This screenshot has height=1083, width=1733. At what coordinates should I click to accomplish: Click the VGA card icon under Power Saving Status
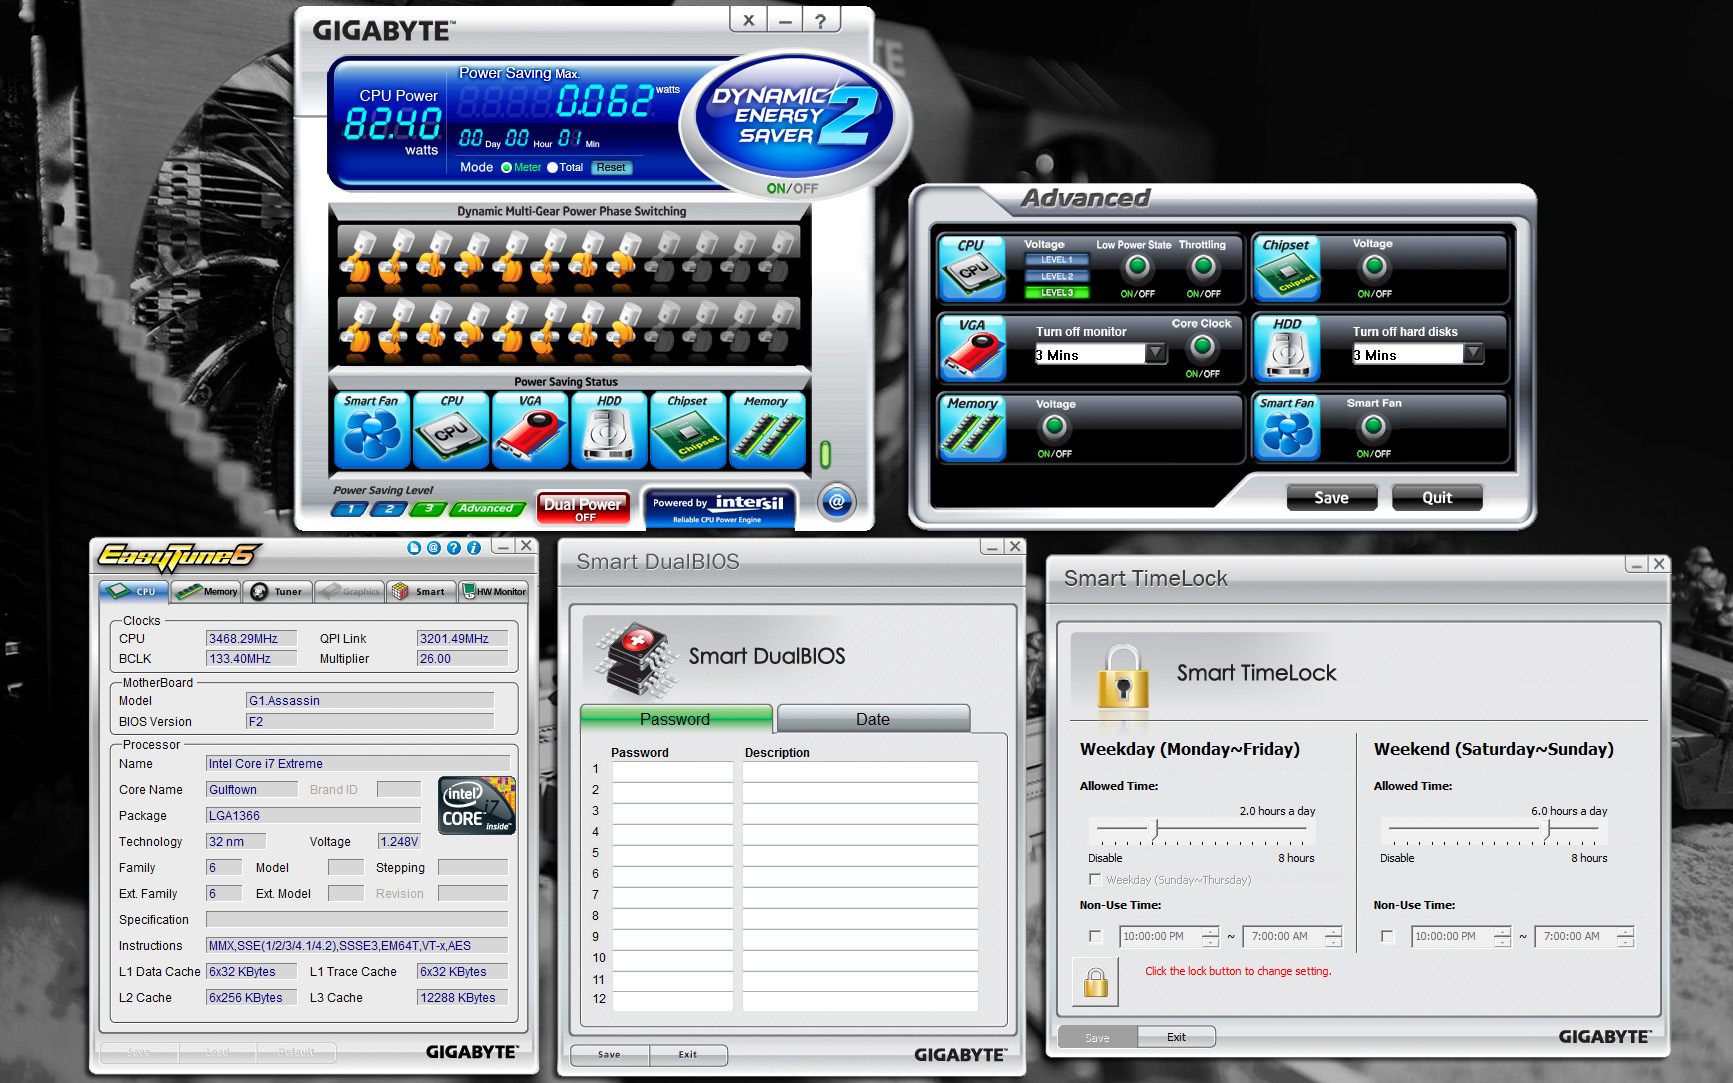point(530,430)
